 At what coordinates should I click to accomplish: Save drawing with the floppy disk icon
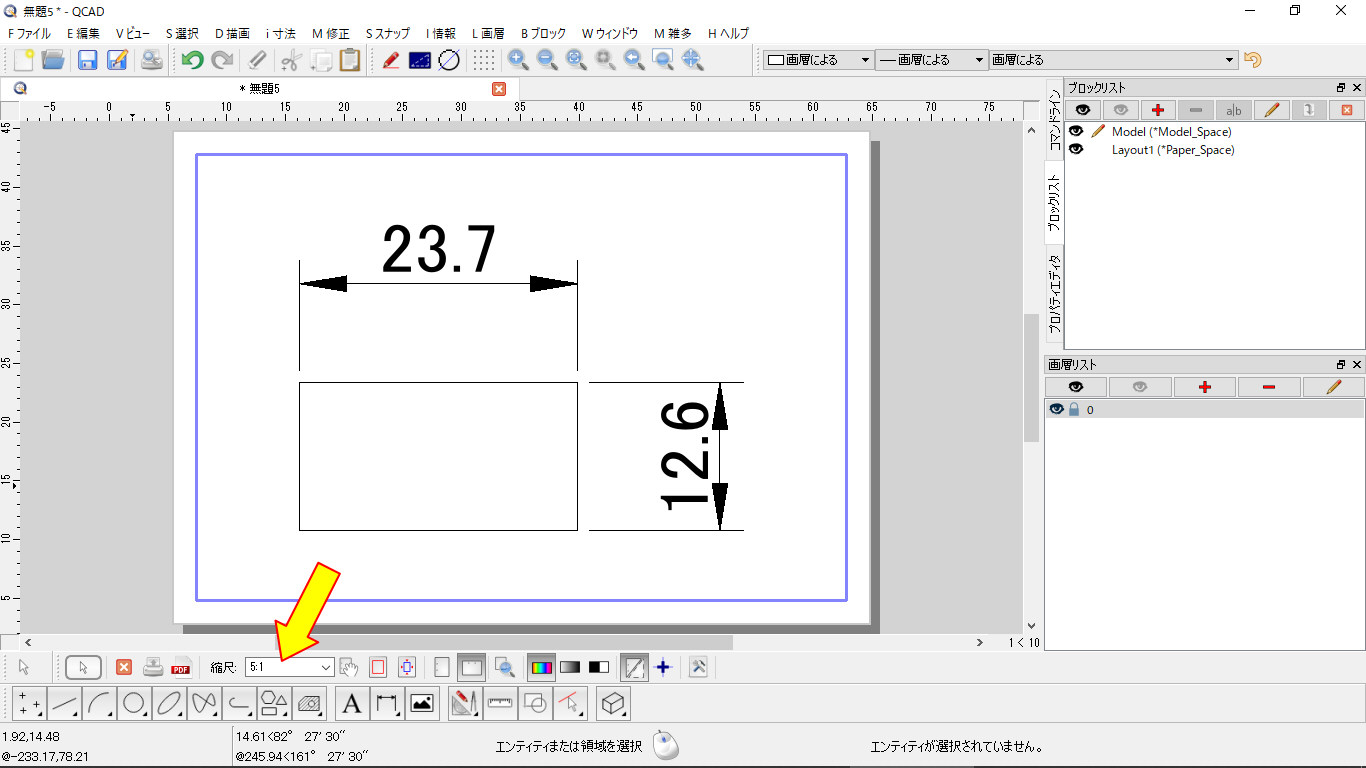tap(88, 60)
